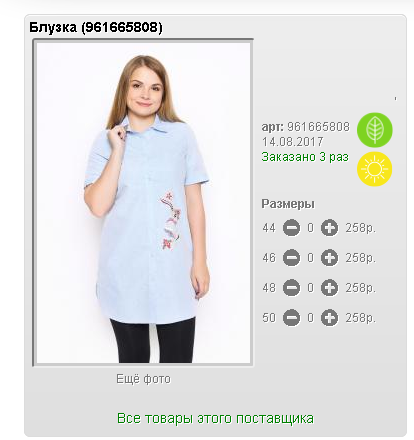Open 'Все товары этого поставщика' link
Screen dimensions: 414x440
[x=215, y=418]
